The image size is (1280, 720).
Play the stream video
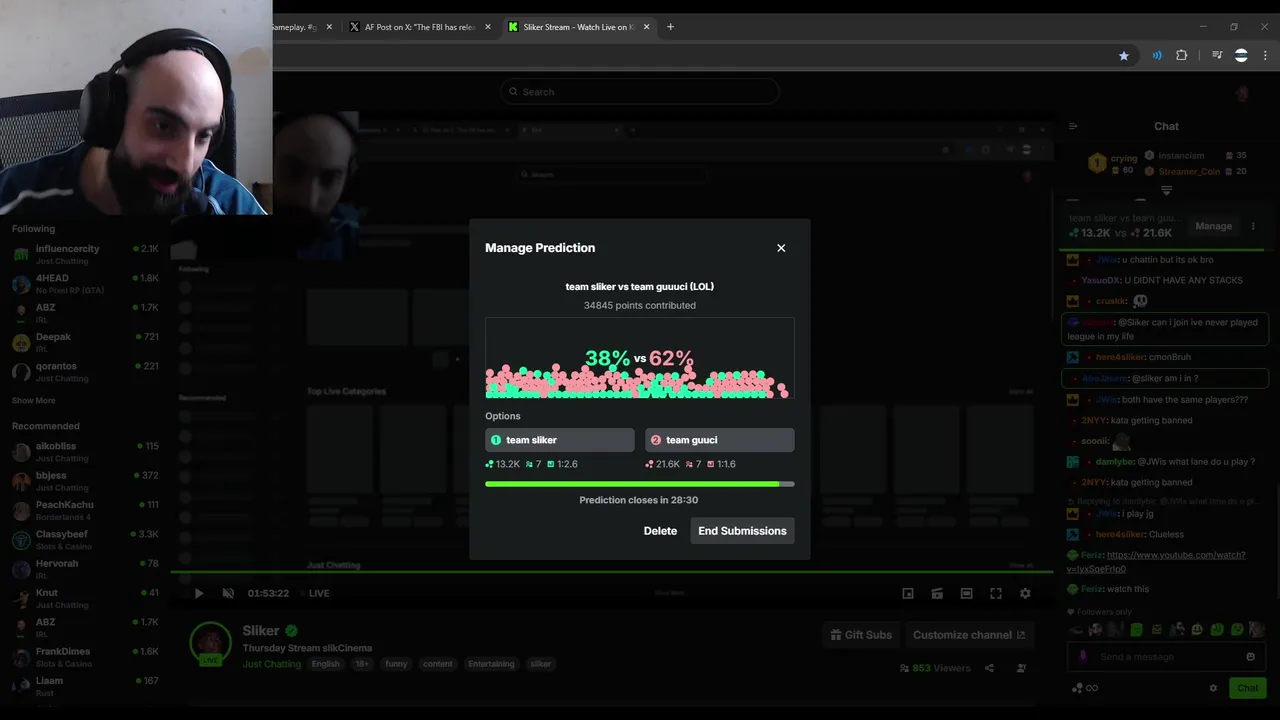point(199,593)
